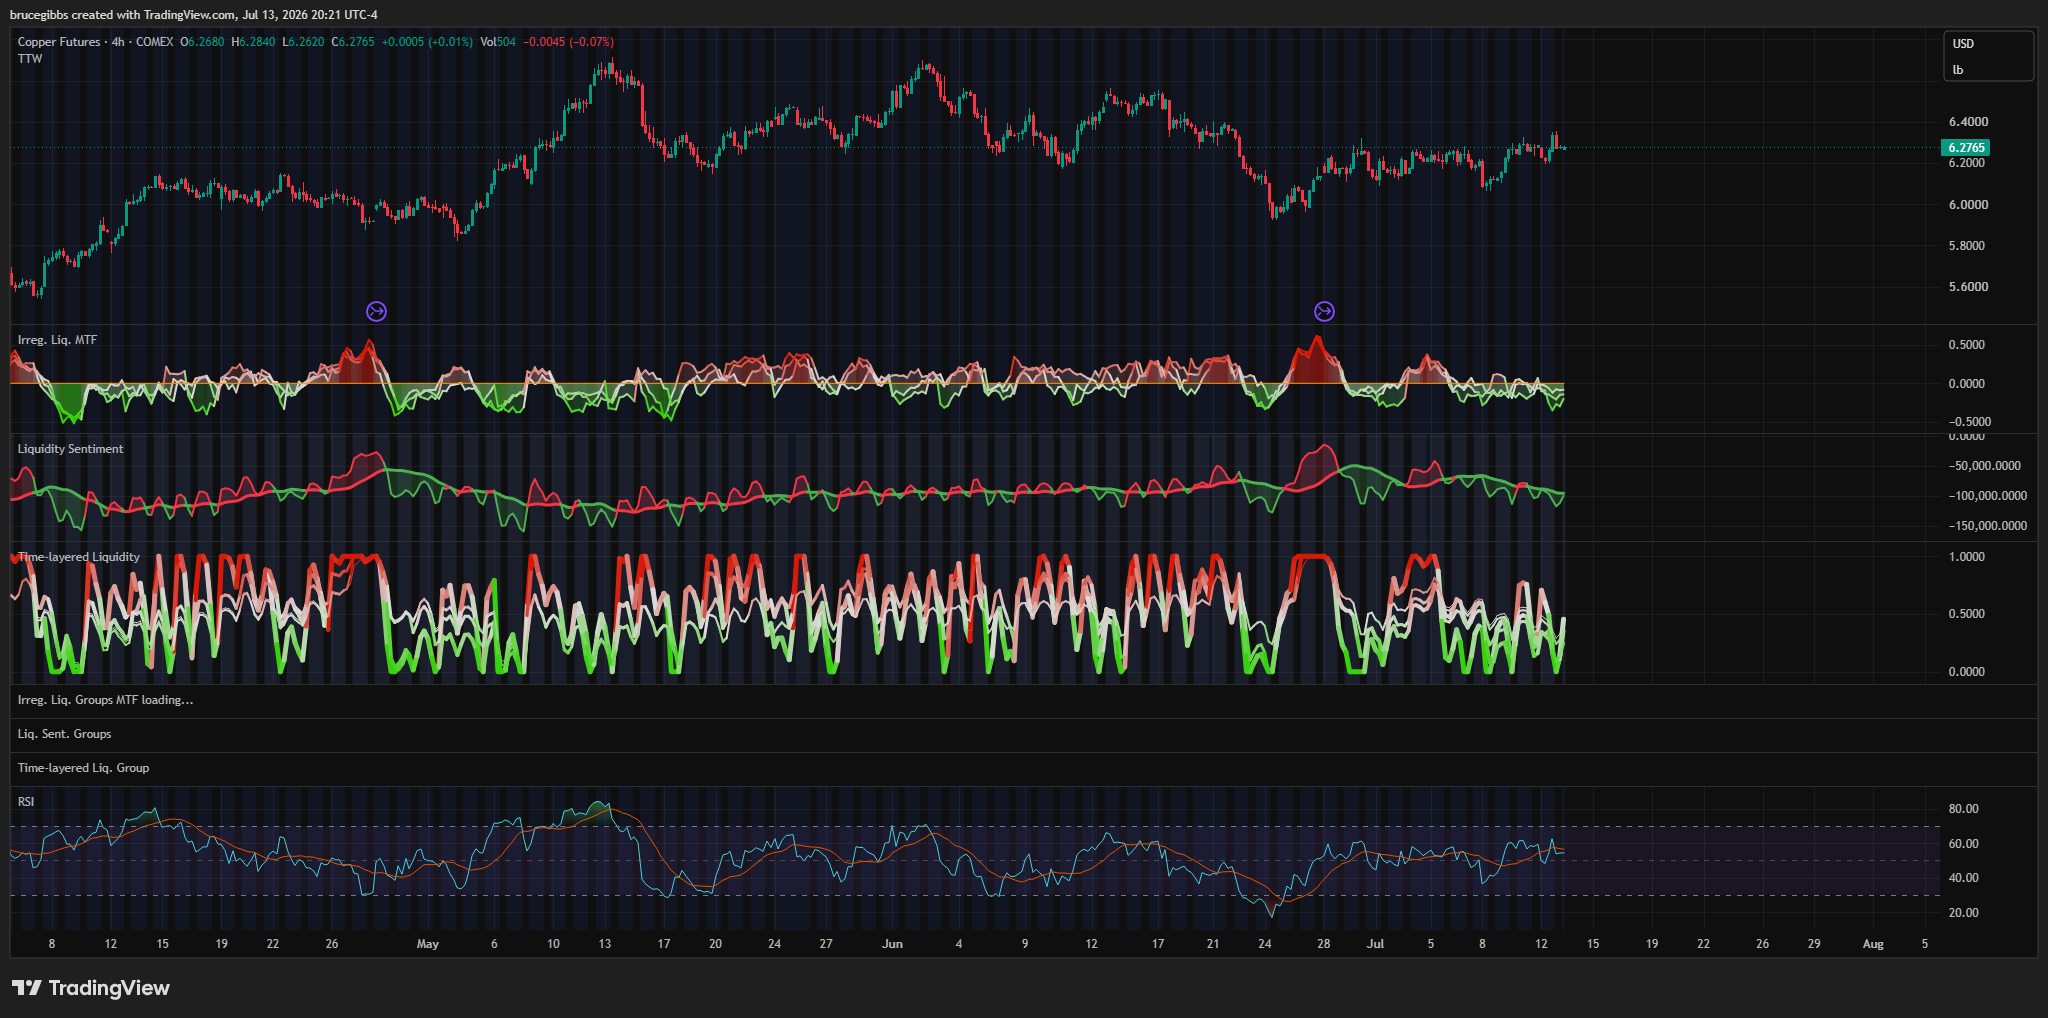Click the −150,000,000.0000 sentiment axis value

tap(1988, 526)
